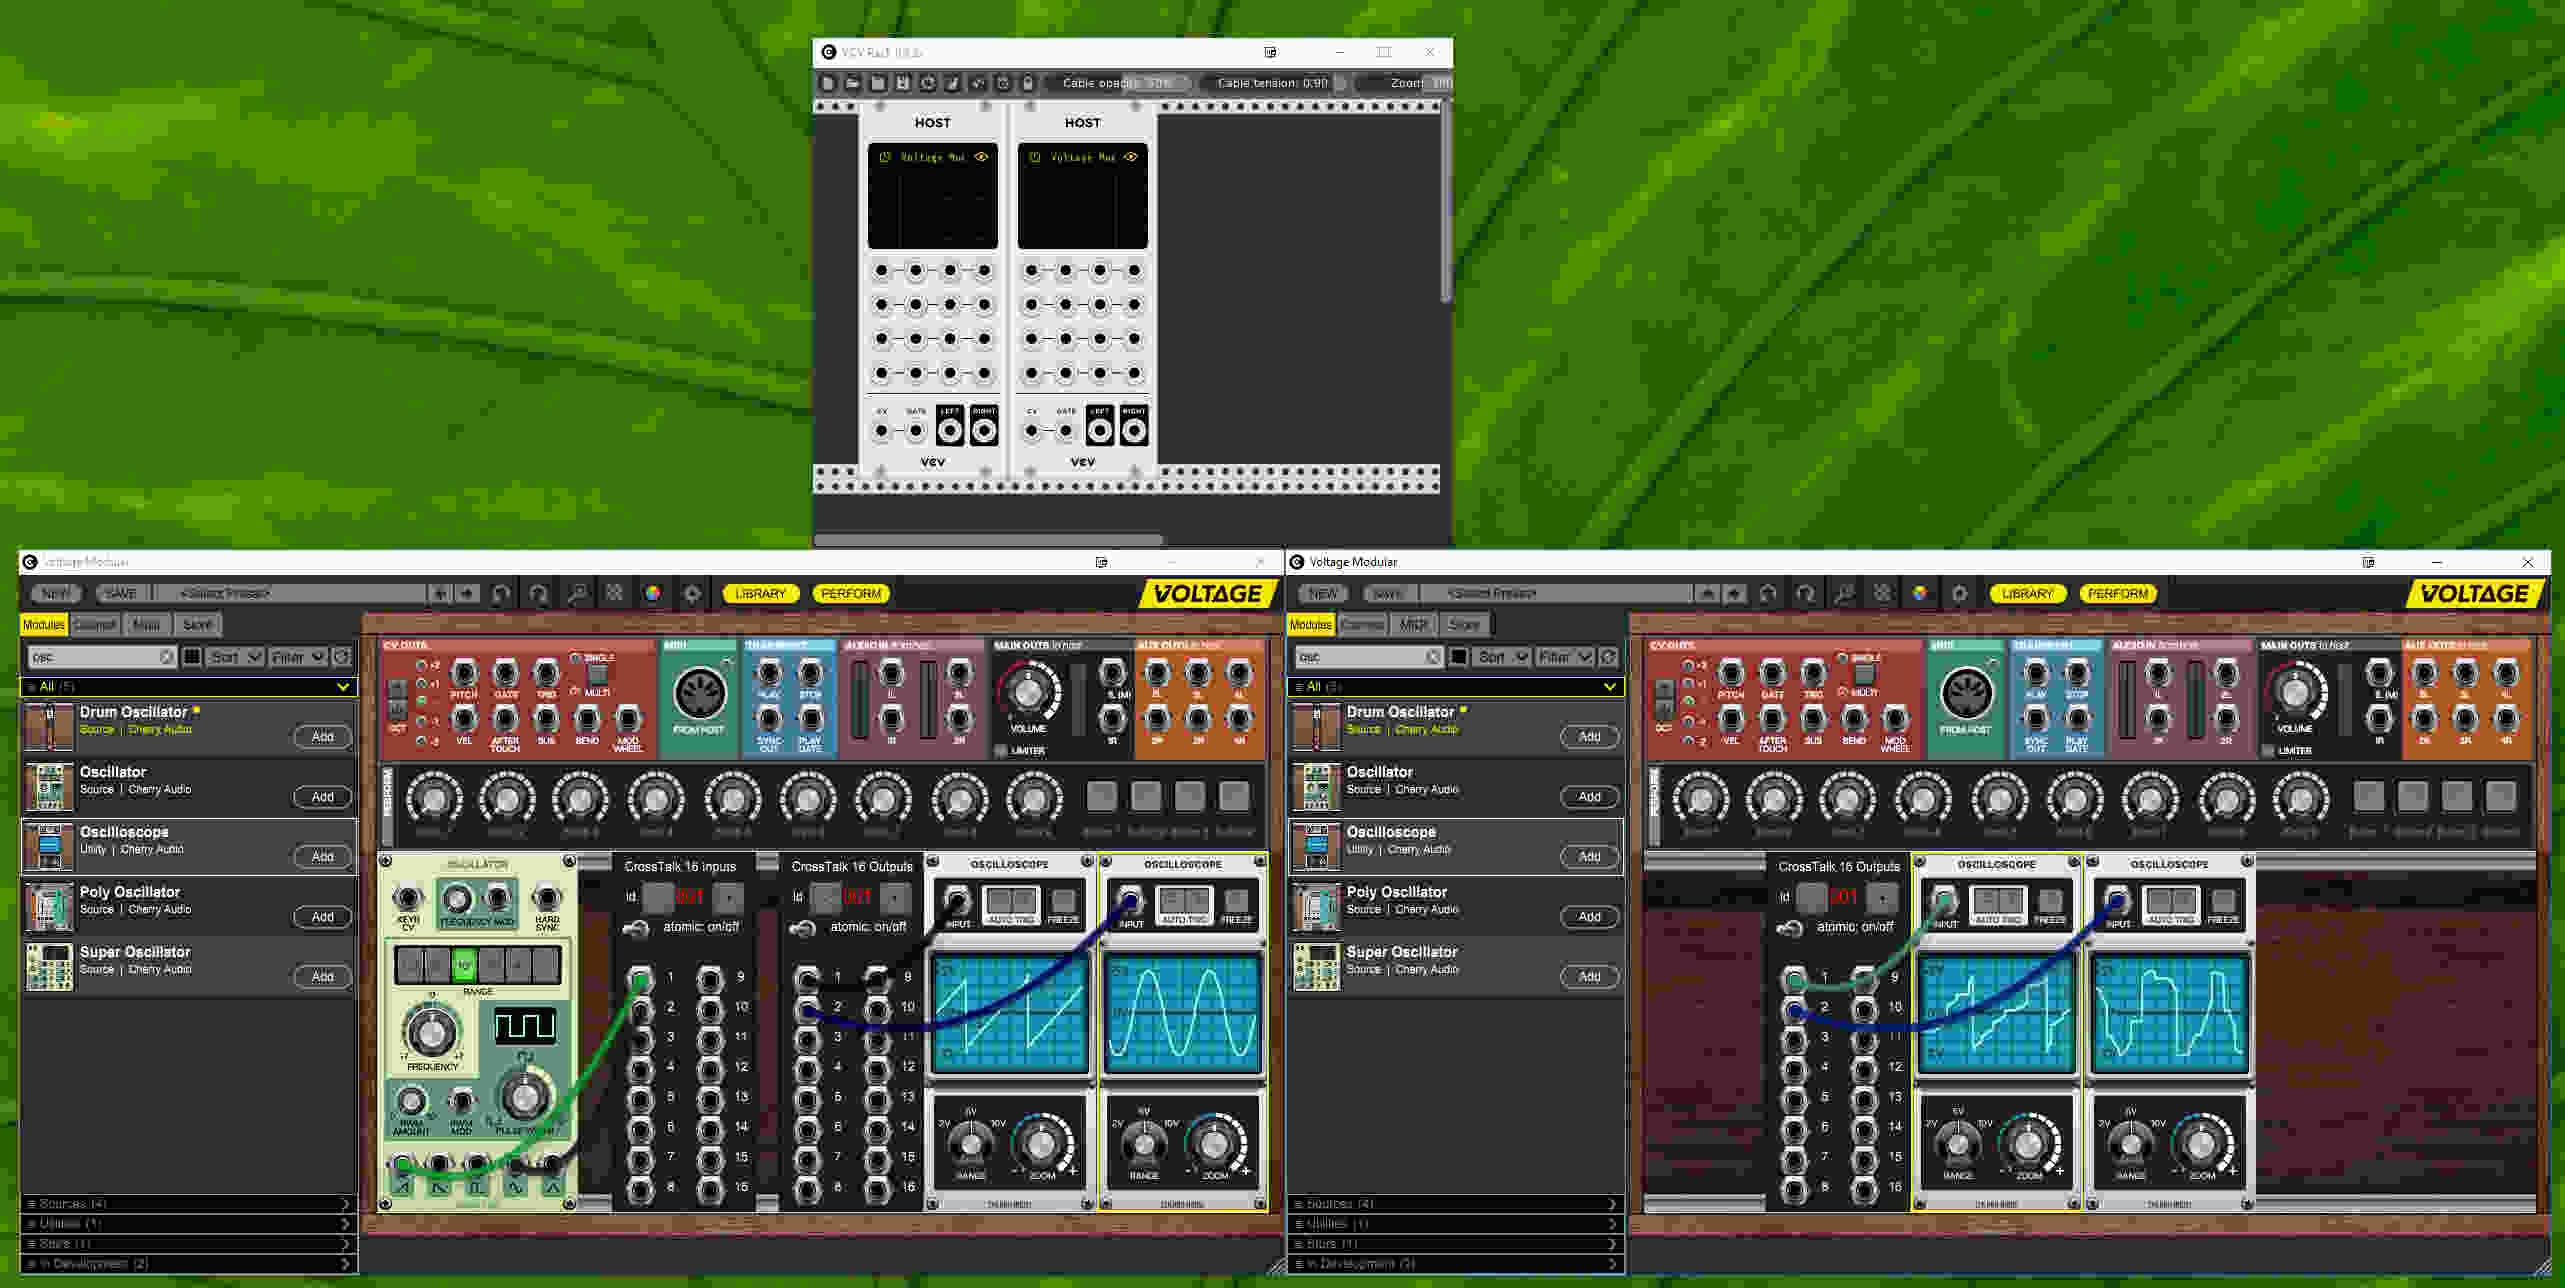Image resolution: width=2565 pixels, height=1288 pixels.
Task: Select the MIDI tab in left Voltage Modular
Action: [x=147, y=625]
